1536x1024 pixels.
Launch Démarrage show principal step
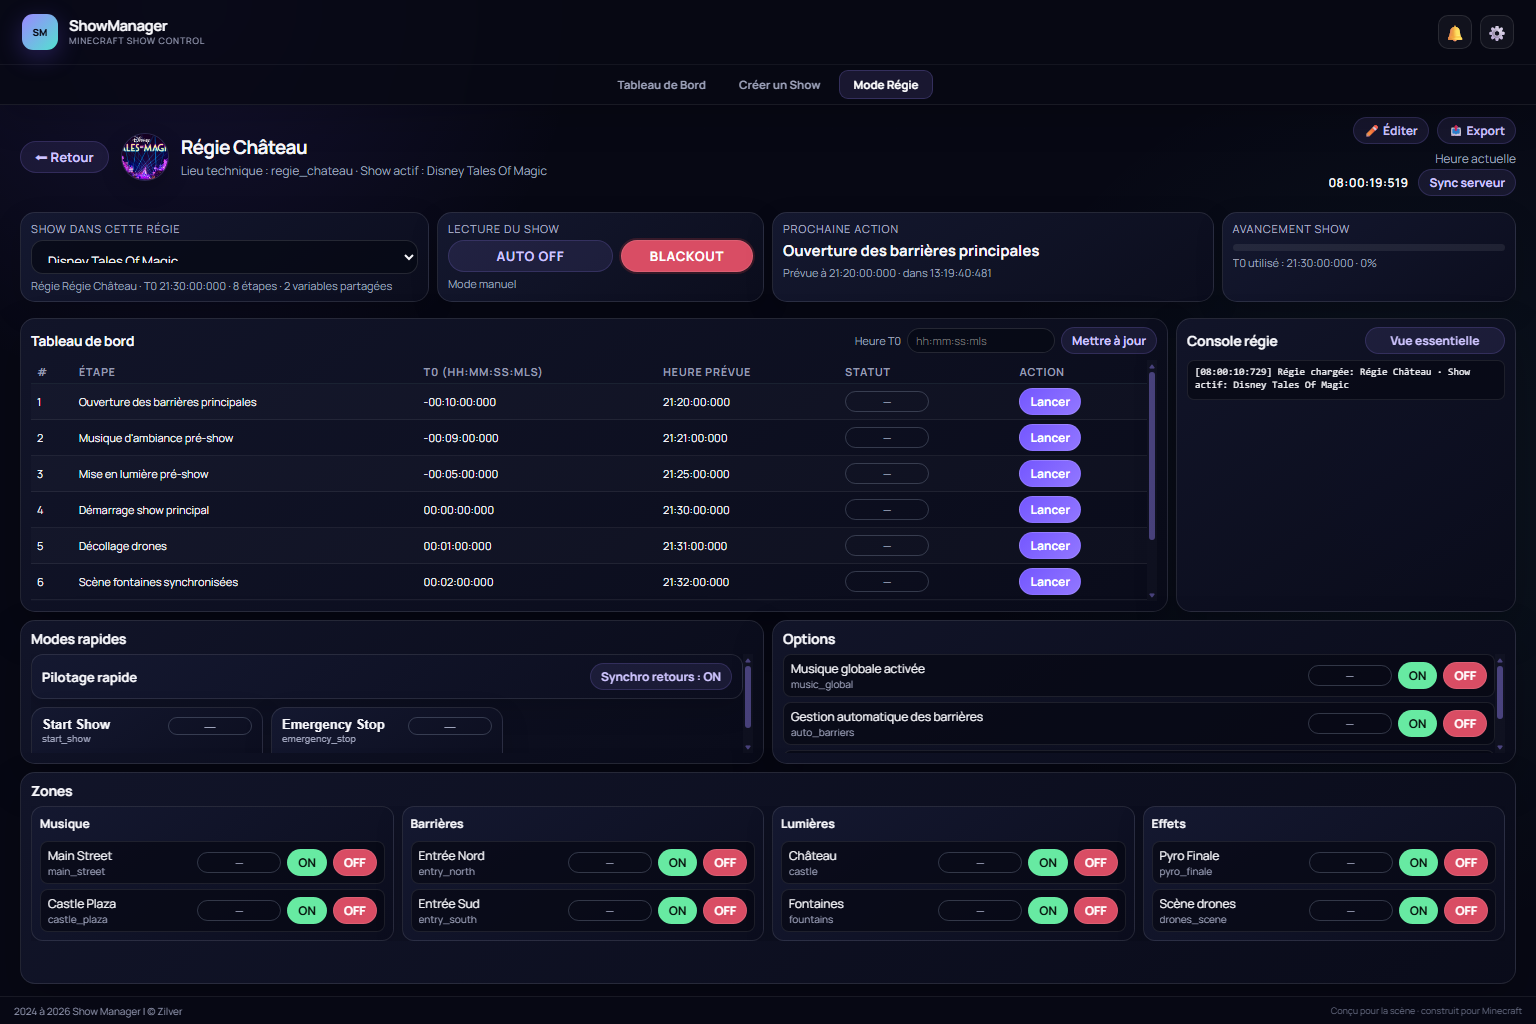tap(1049, 510)
